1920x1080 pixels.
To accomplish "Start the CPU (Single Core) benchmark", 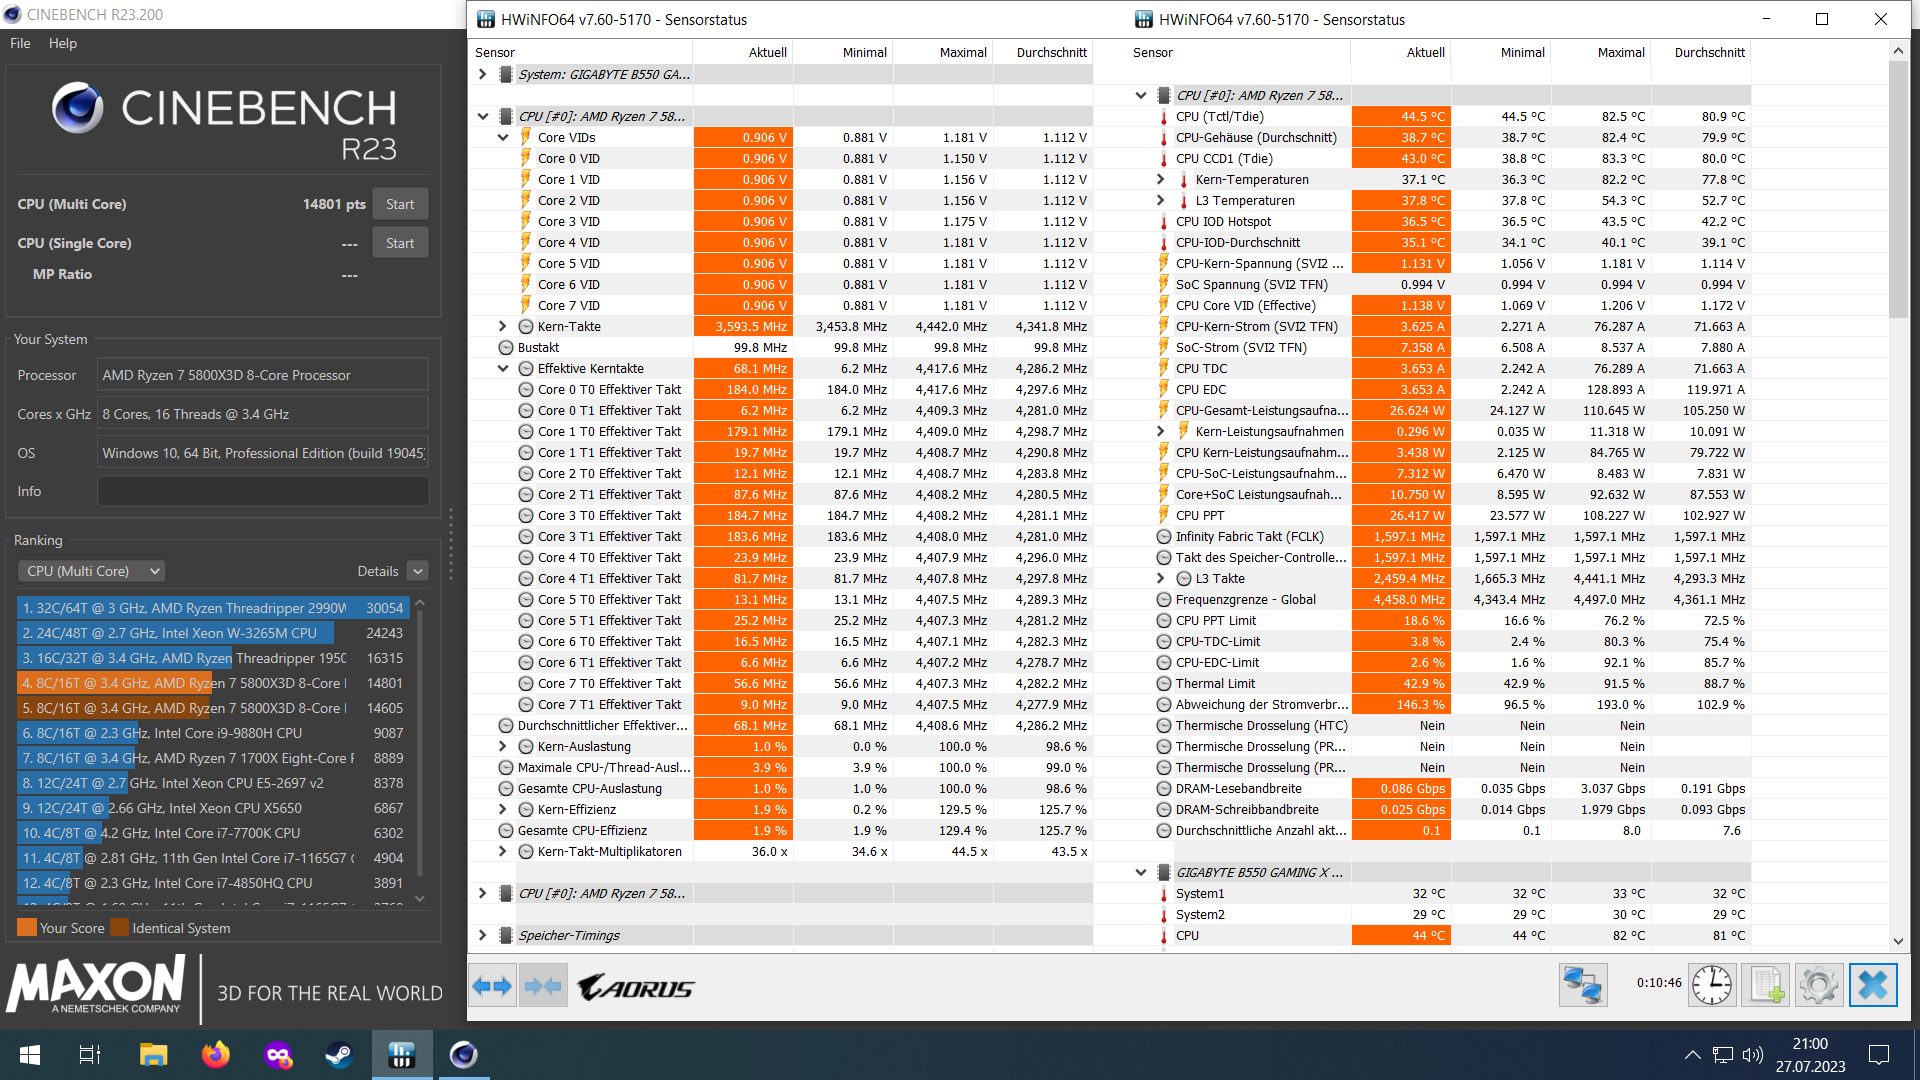I will 400,243.
